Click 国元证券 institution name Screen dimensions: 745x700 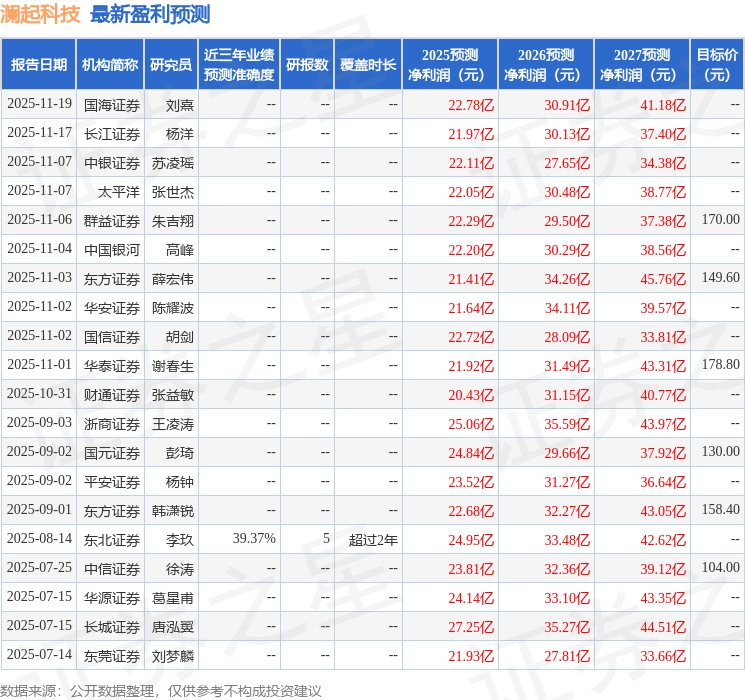point(112,453)
